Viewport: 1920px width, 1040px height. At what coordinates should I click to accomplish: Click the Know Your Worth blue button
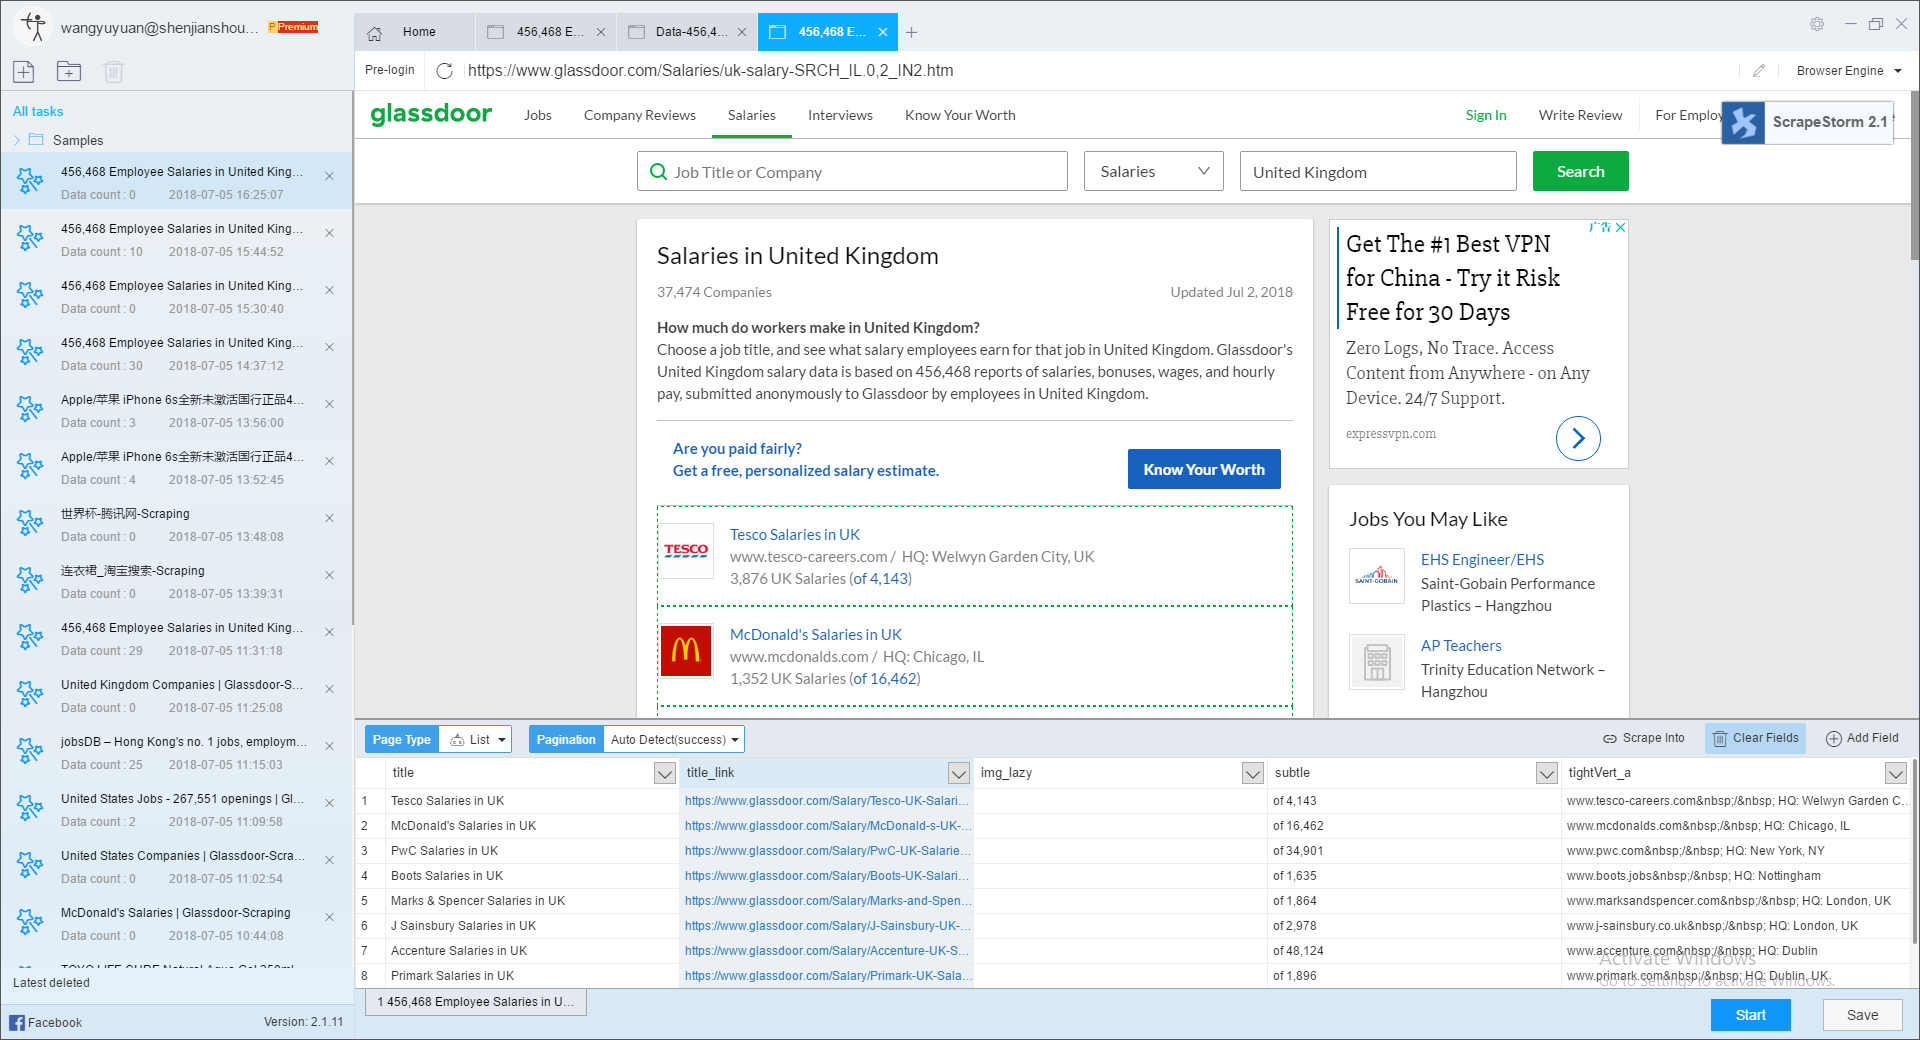click(1204, 469)
